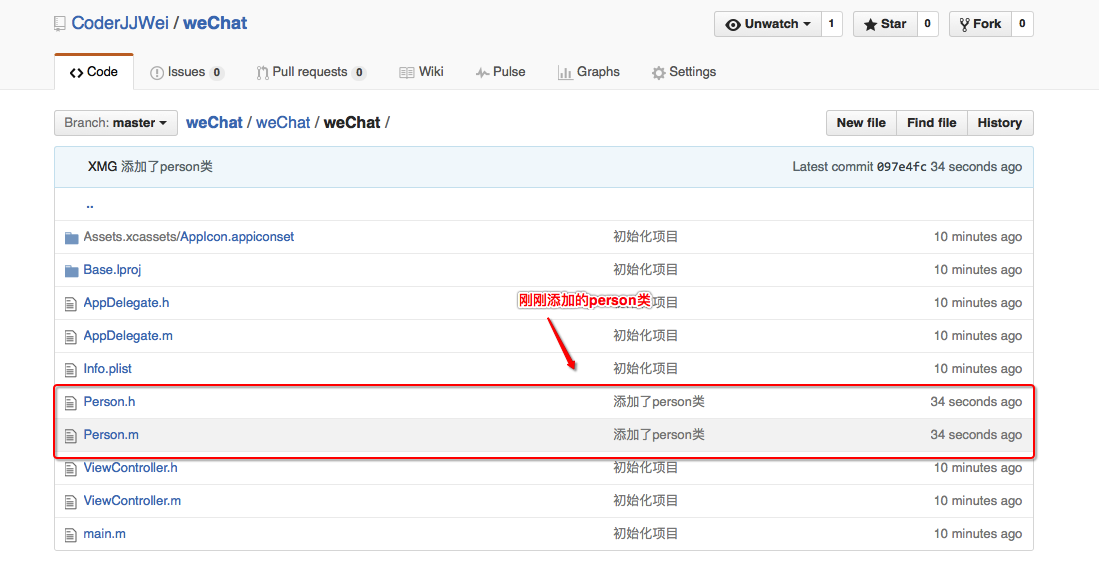
Task: Click the file icon beside Info.plist
Action: coord(70,369)
